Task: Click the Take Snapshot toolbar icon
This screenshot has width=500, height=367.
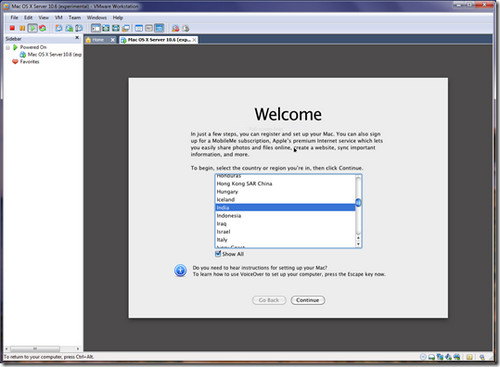Action: tap(59, 28)
